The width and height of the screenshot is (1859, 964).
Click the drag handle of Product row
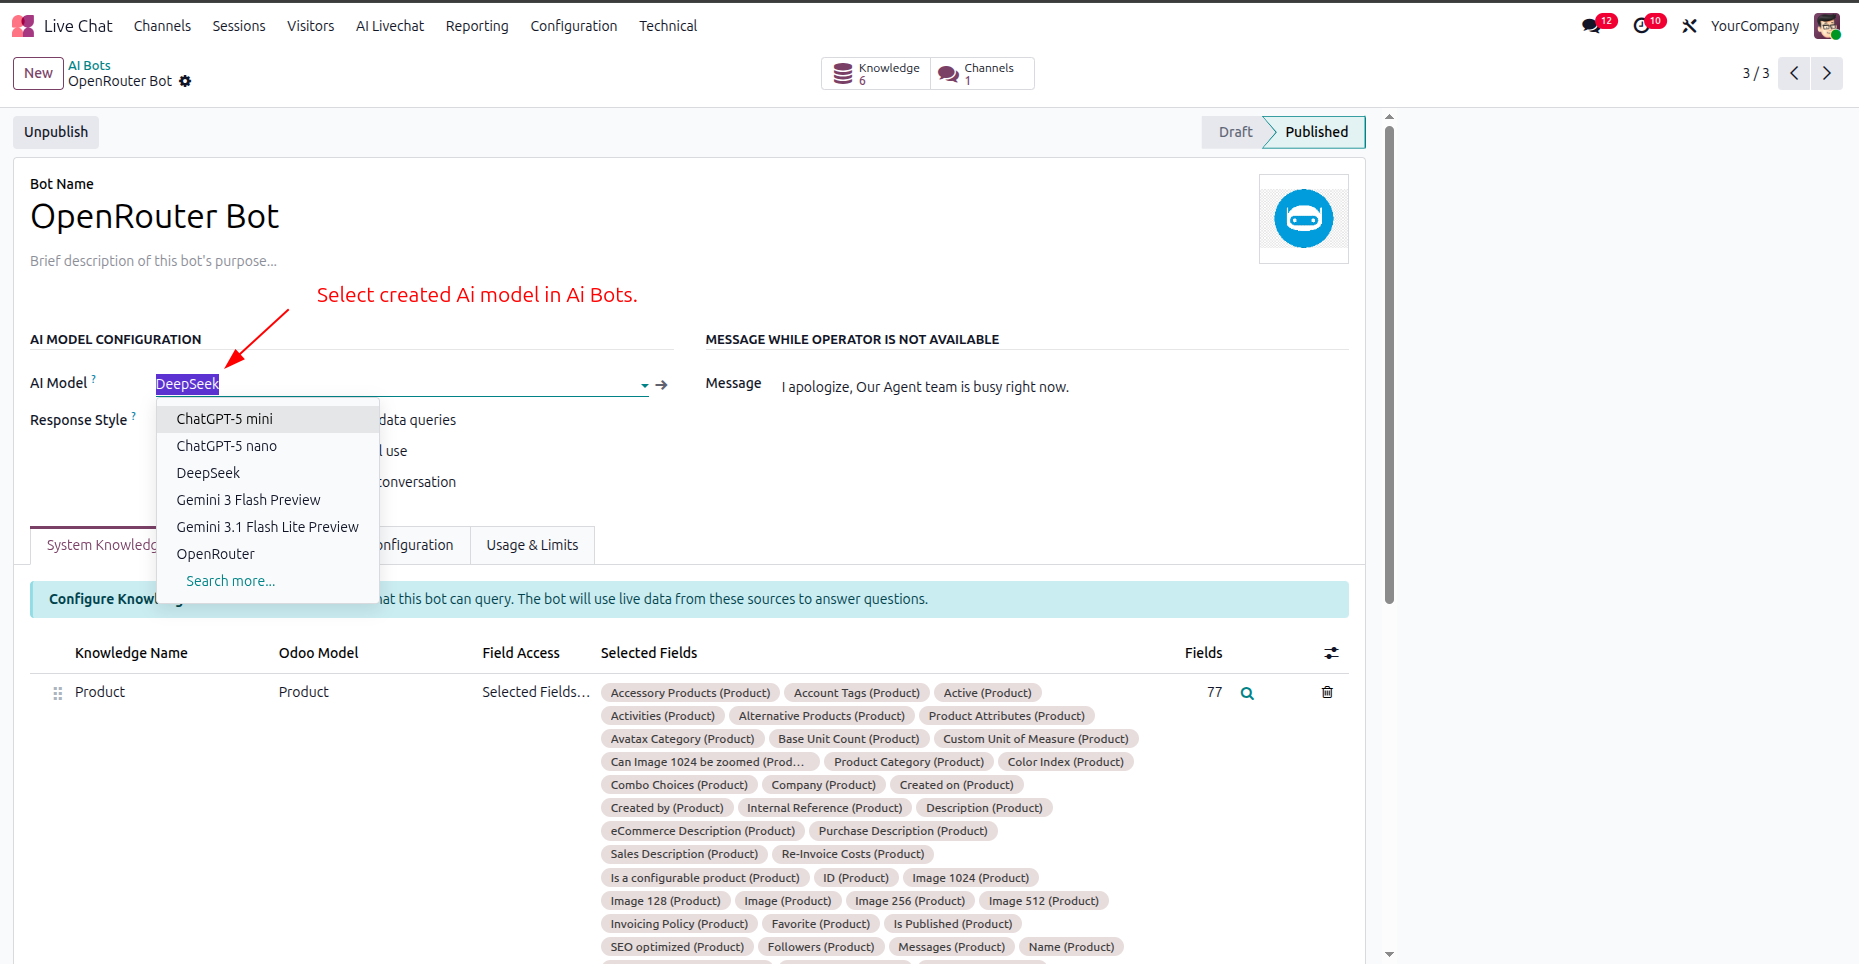57,693
